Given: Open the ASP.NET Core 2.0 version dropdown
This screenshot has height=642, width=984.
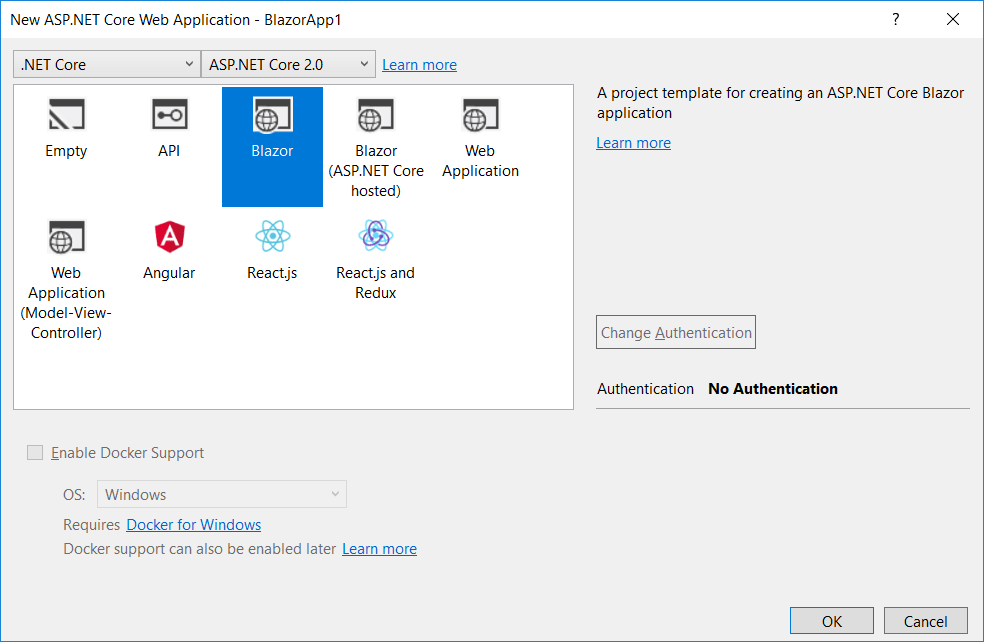Looking at the screenshot, I should click(288, 63).
